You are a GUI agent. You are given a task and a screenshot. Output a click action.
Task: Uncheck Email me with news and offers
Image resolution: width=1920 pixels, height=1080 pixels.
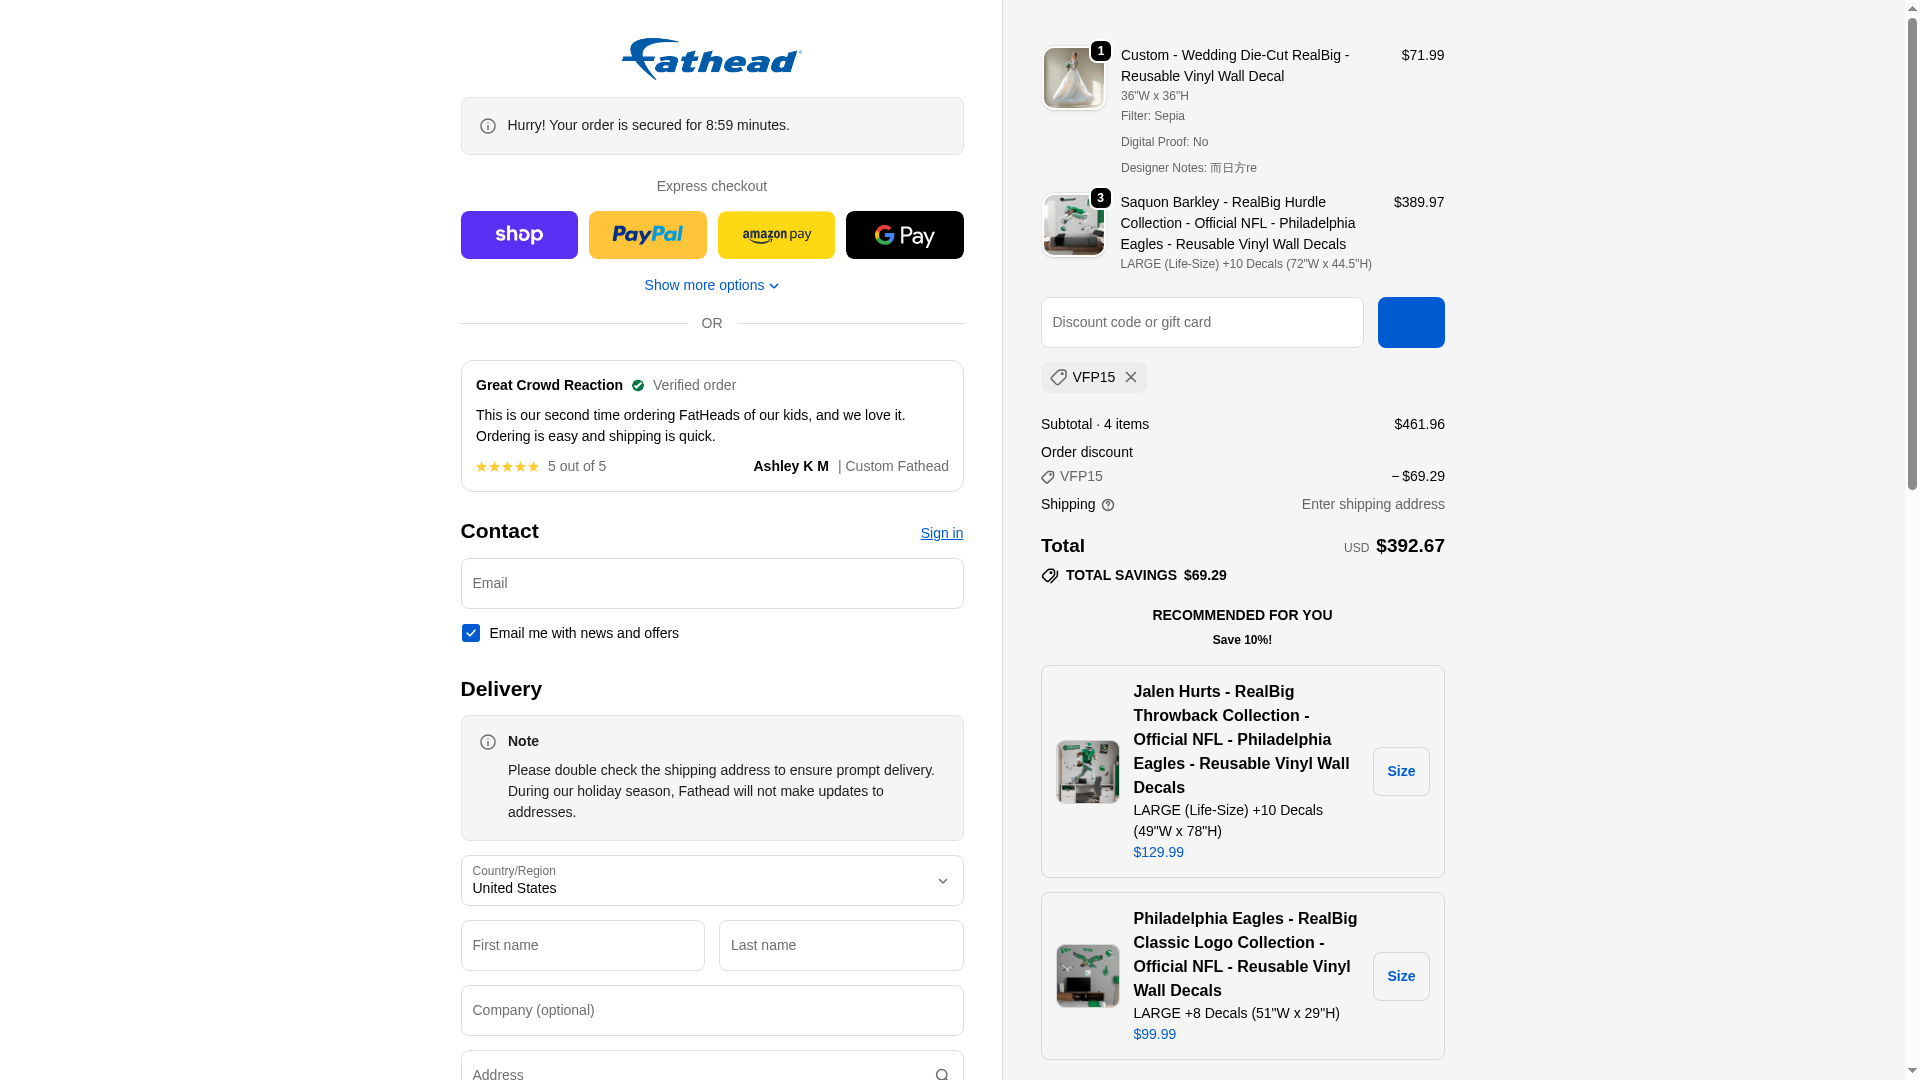tap(471, 633)
